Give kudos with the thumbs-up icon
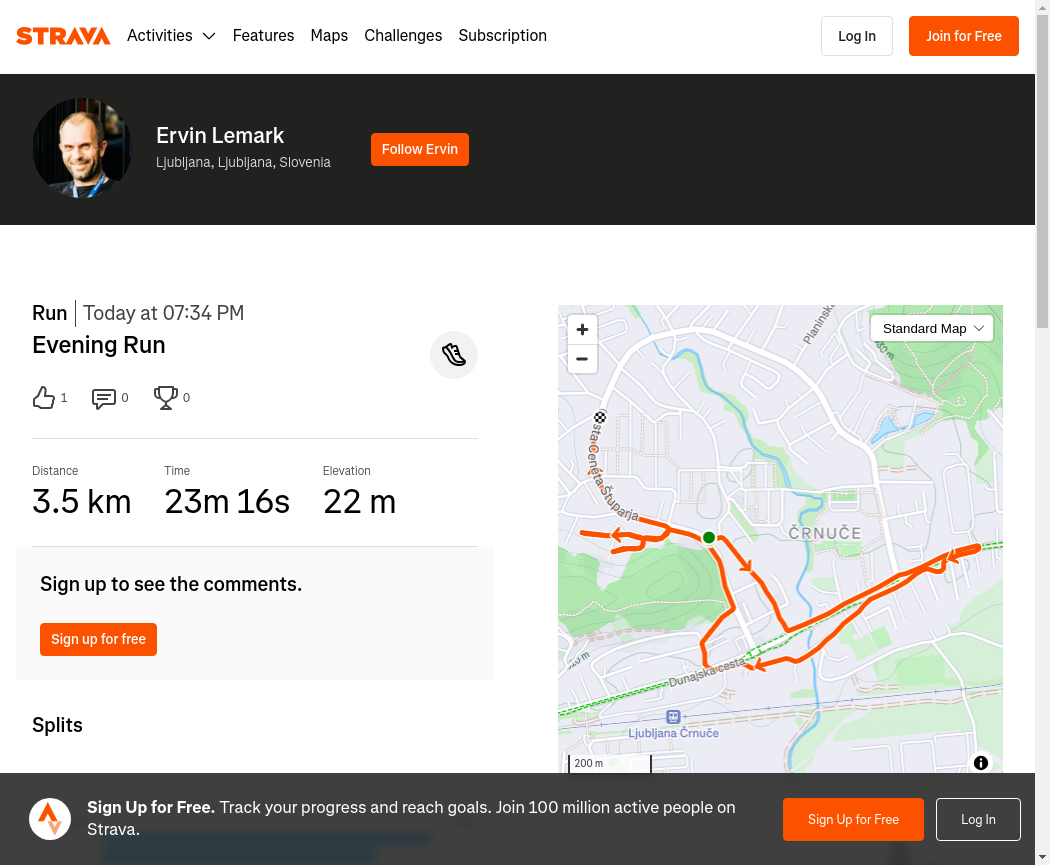 point(44,398)
